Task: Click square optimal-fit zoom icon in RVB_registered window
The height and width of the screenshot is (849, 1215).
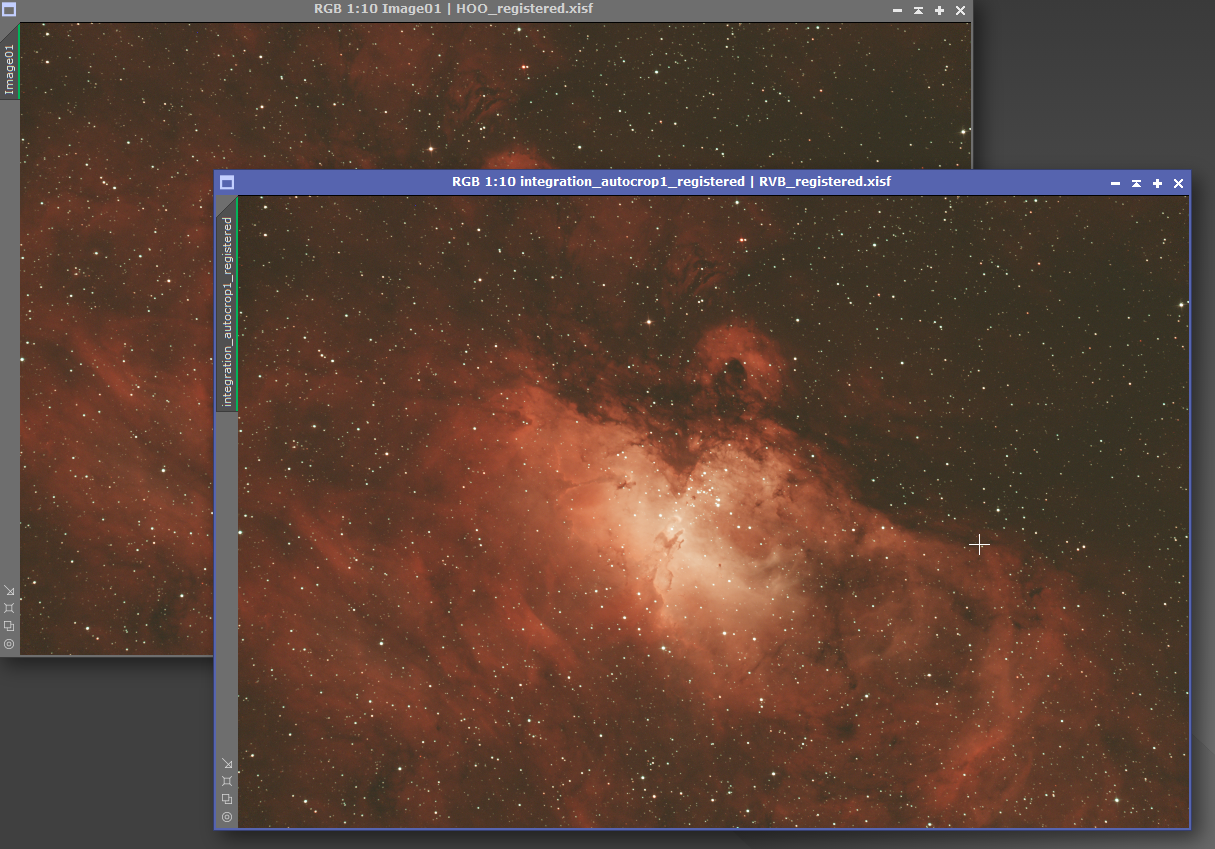Action: pos(227,781)
